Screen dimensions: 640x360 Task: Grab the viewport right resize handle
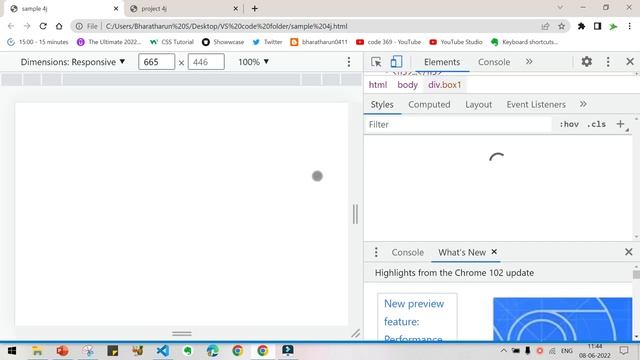tap(355, 214)
